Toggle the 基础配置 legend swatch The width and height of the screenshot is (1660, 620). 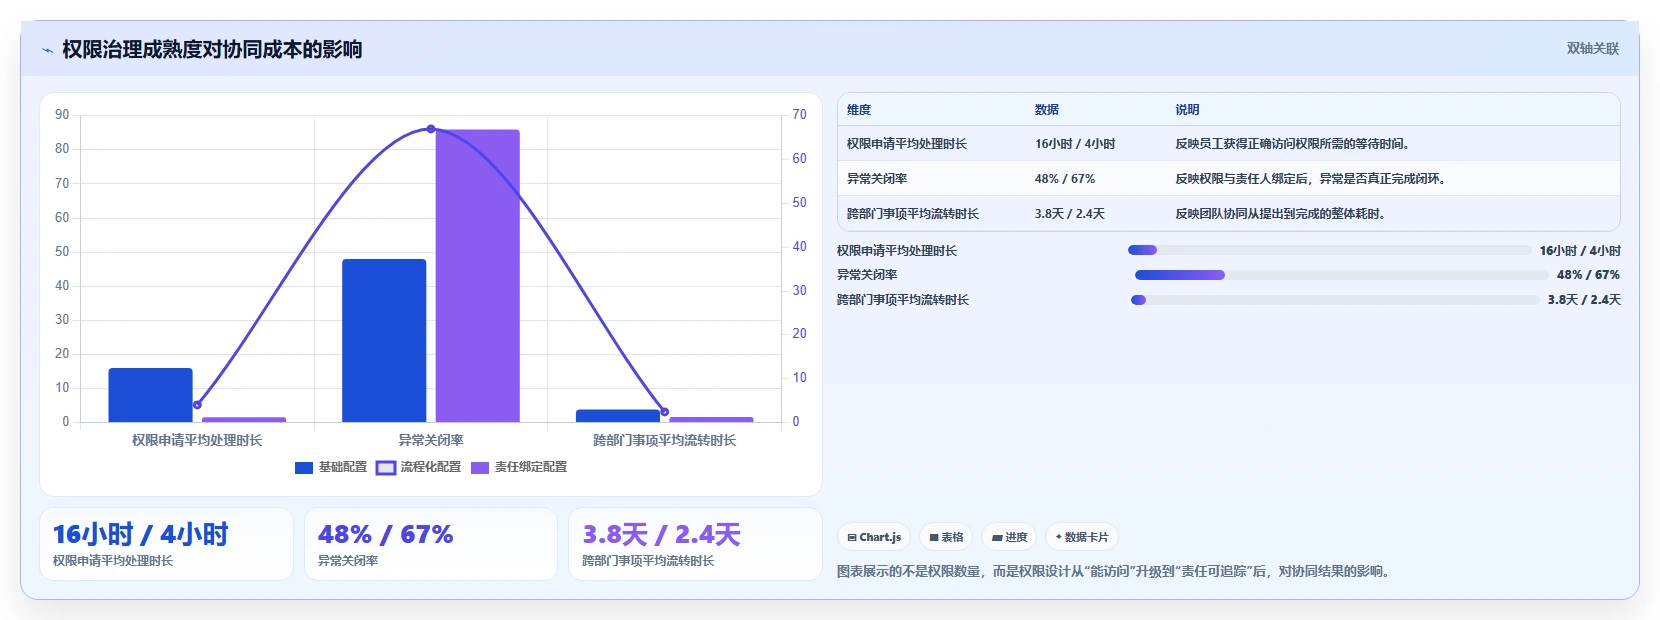(304, 467)
